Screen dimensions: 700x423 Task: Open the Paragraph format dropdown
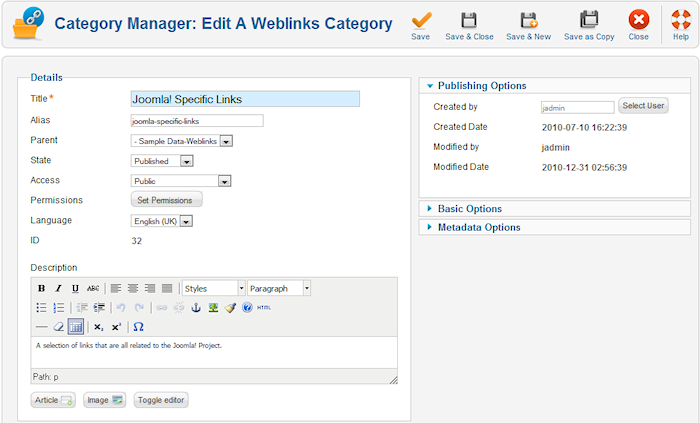click(279, 288)
